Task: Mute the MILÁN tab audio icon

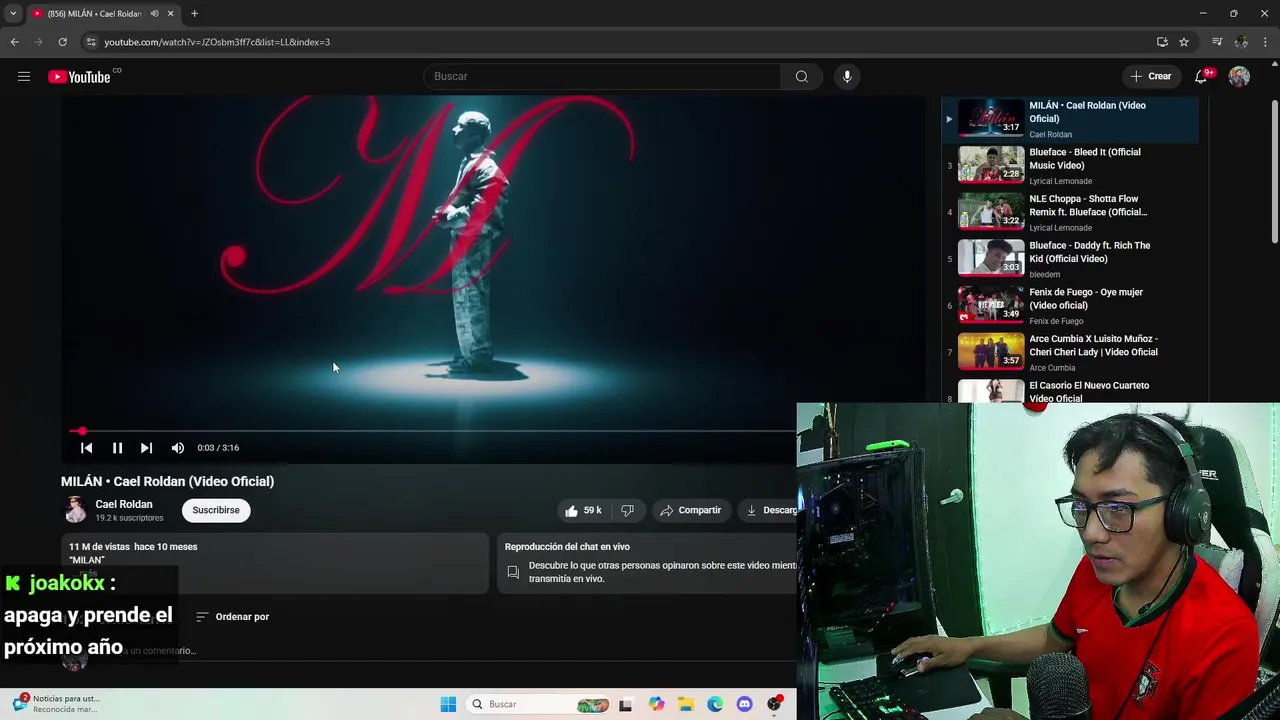Action: 154,14
